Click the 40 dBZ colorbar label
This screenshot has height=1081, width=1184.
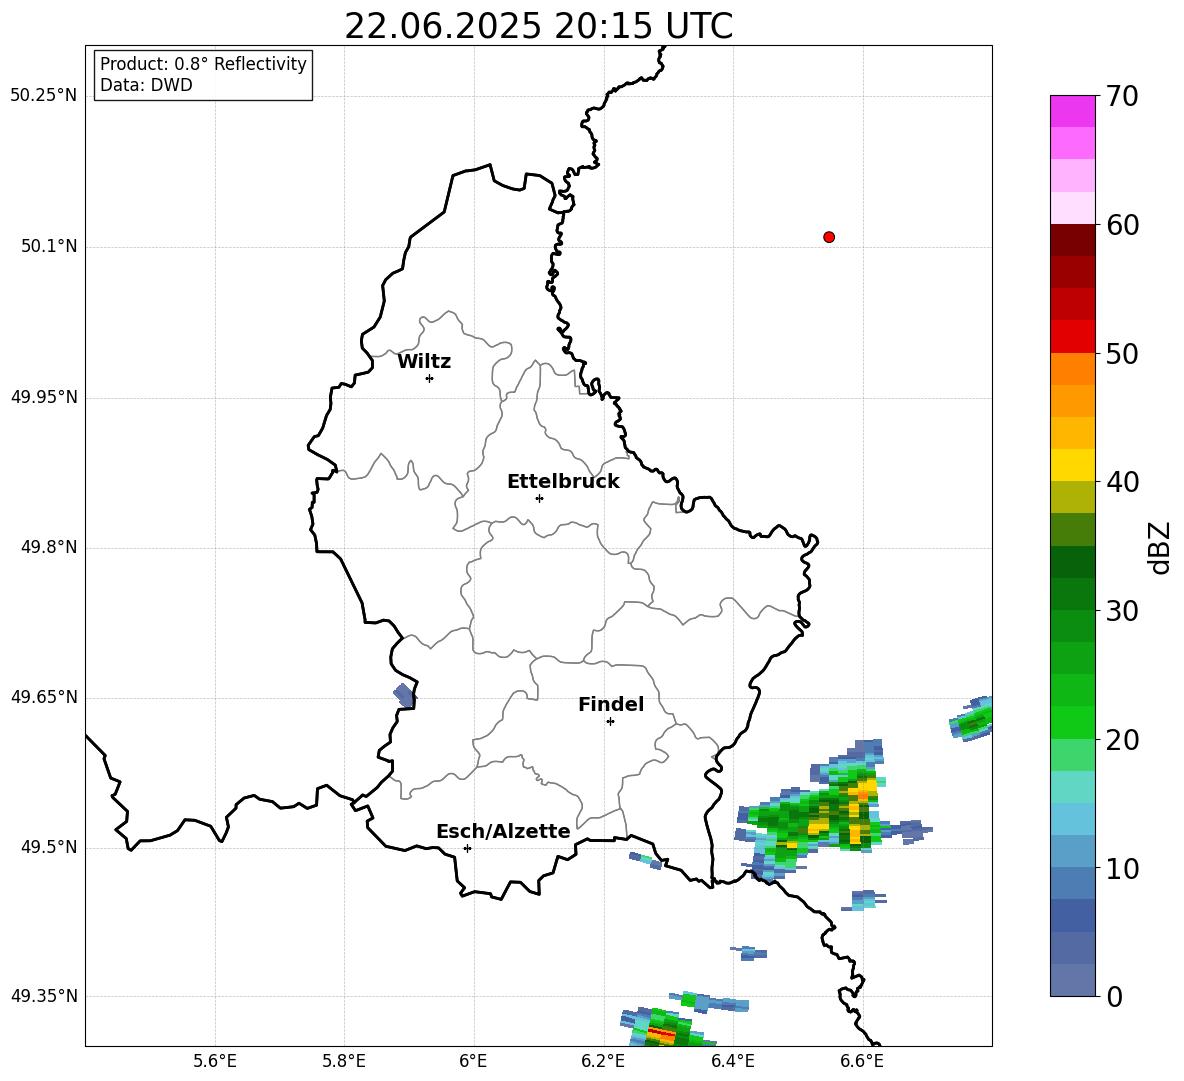pyautogui.click(x=1122, y=482)
